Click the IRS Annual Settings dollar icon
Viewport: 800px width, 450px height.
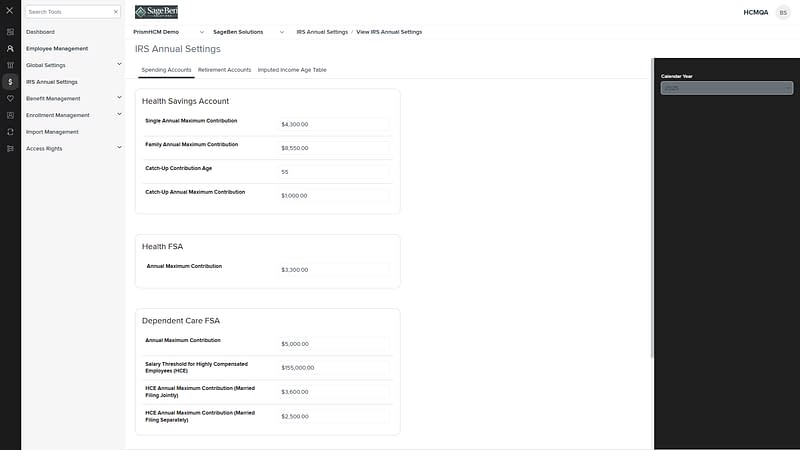(x=10, y=82)
